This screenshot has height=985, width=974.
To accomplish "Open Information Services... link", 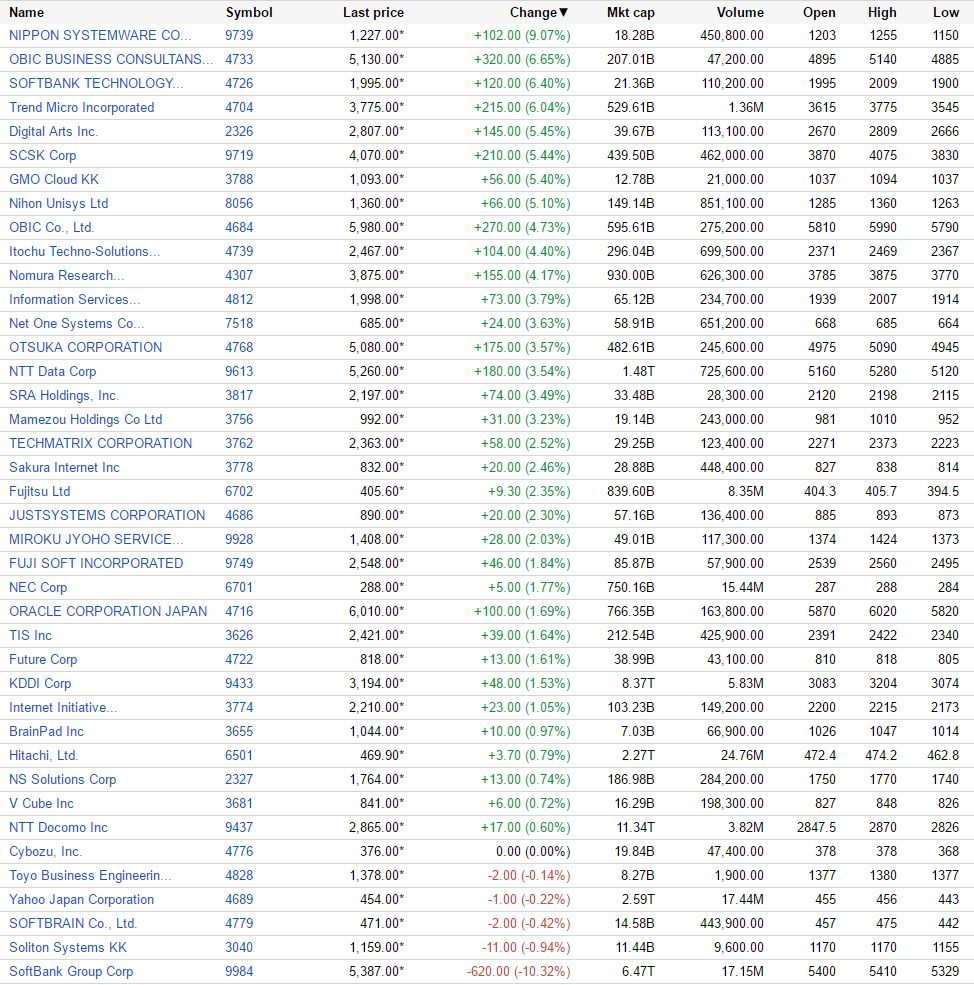I will (x=75, y=299).
